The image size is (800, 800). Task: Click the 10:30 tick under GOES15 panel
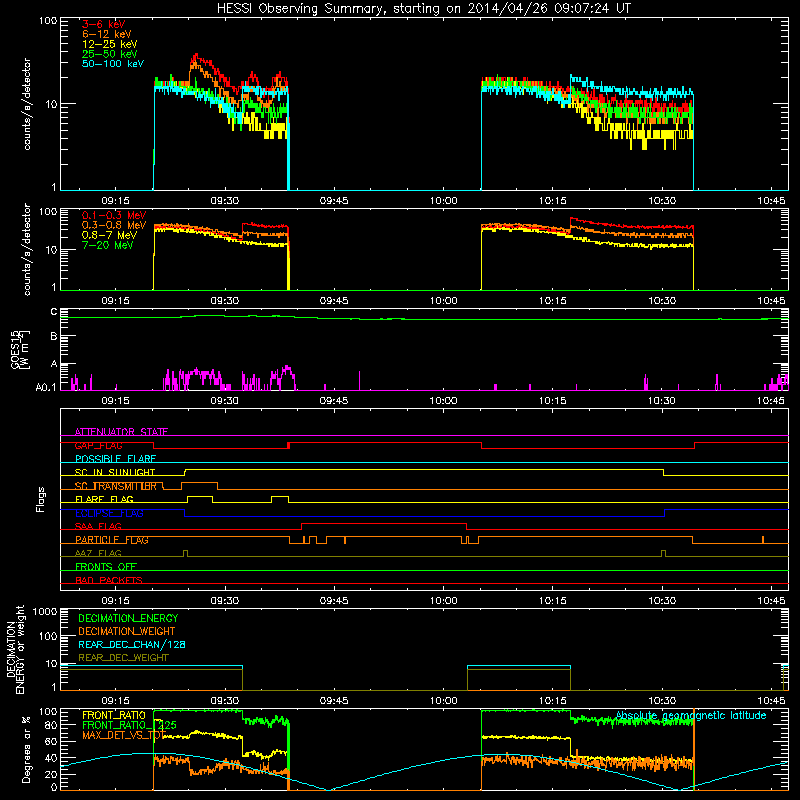662,401
